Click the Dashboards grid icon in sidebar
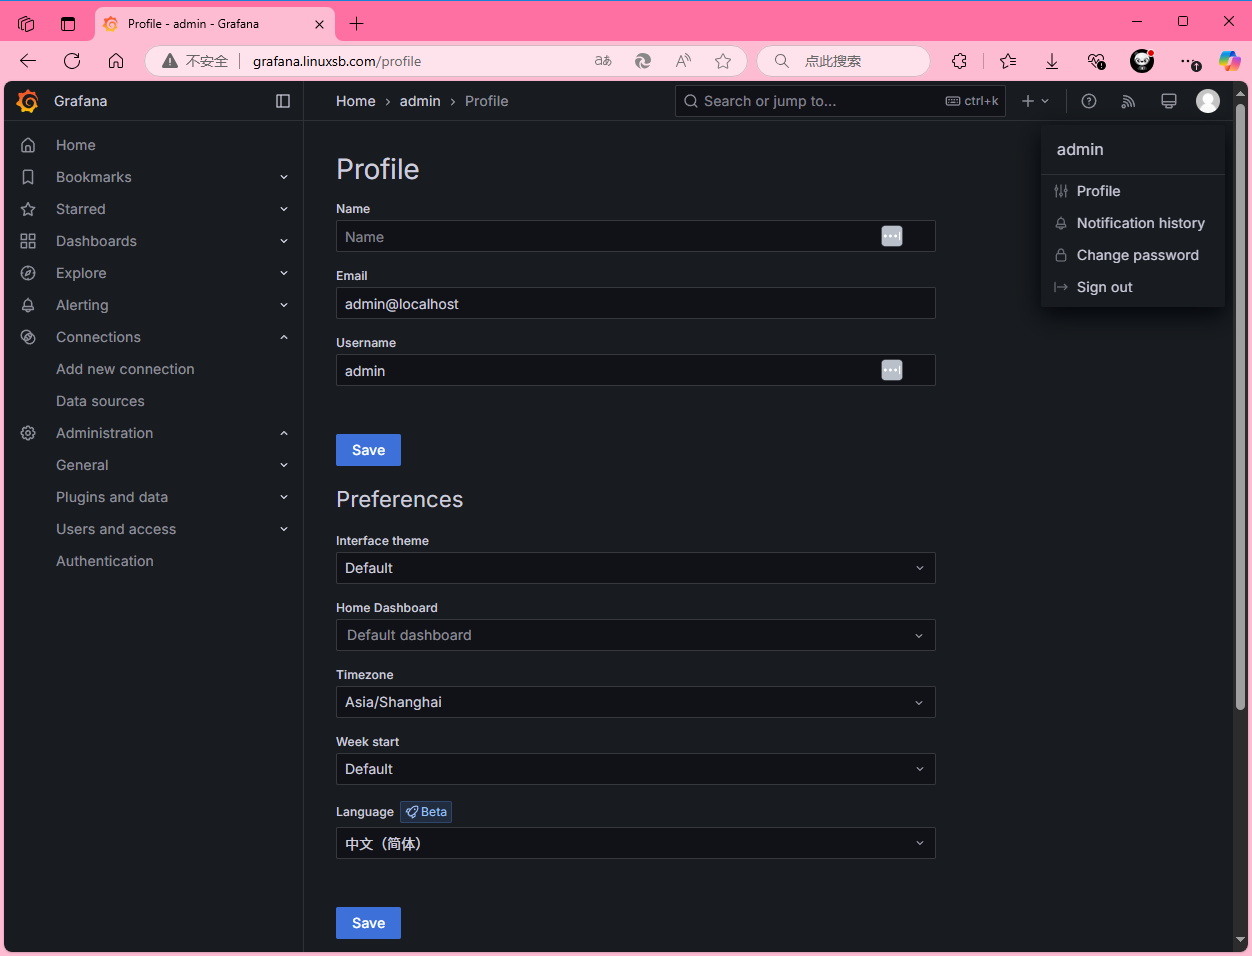 (x=28, y=241)
